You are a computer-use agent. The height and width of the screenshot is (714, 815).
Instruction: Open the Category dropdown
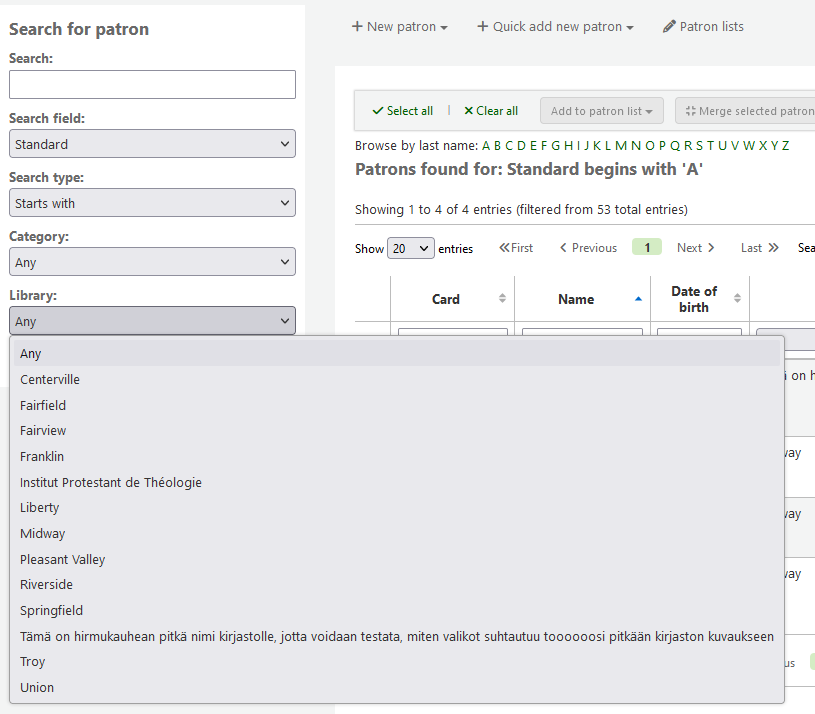click(x=152, y=262)
